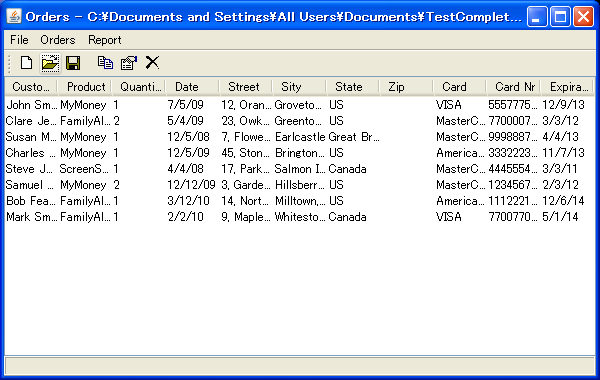Click city cell Salmon I...
The width and height of the screenshot is (600, 380).
coord(300,169)
